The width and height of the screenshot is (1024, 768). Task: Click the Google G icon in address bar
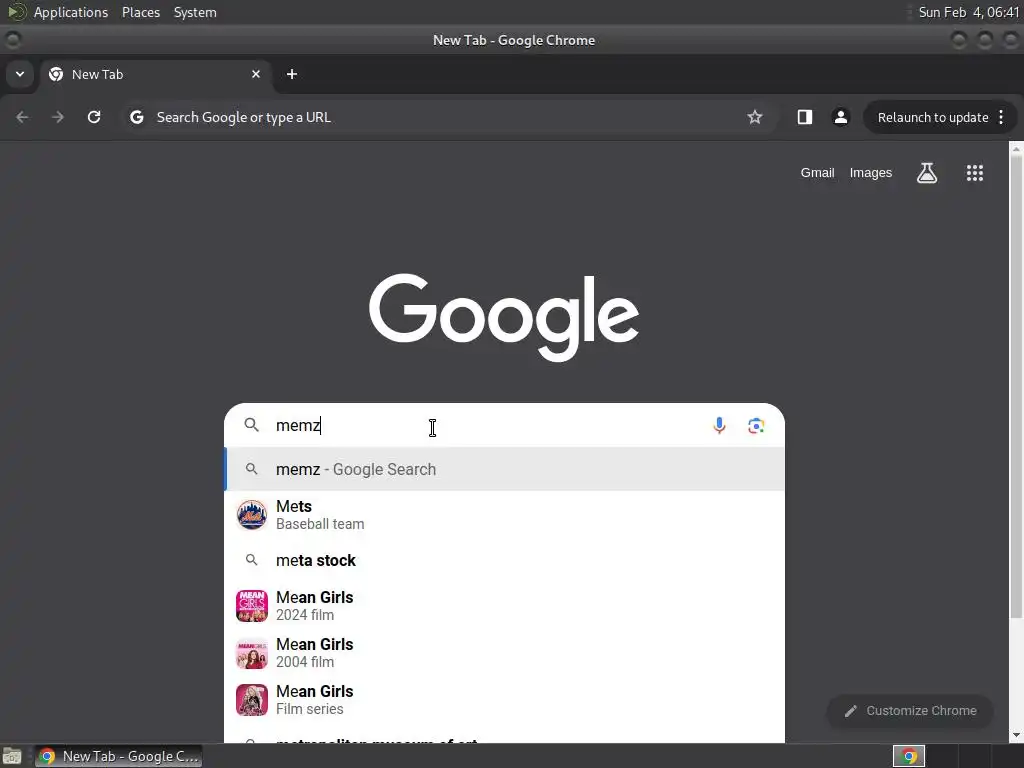(136, 117)
